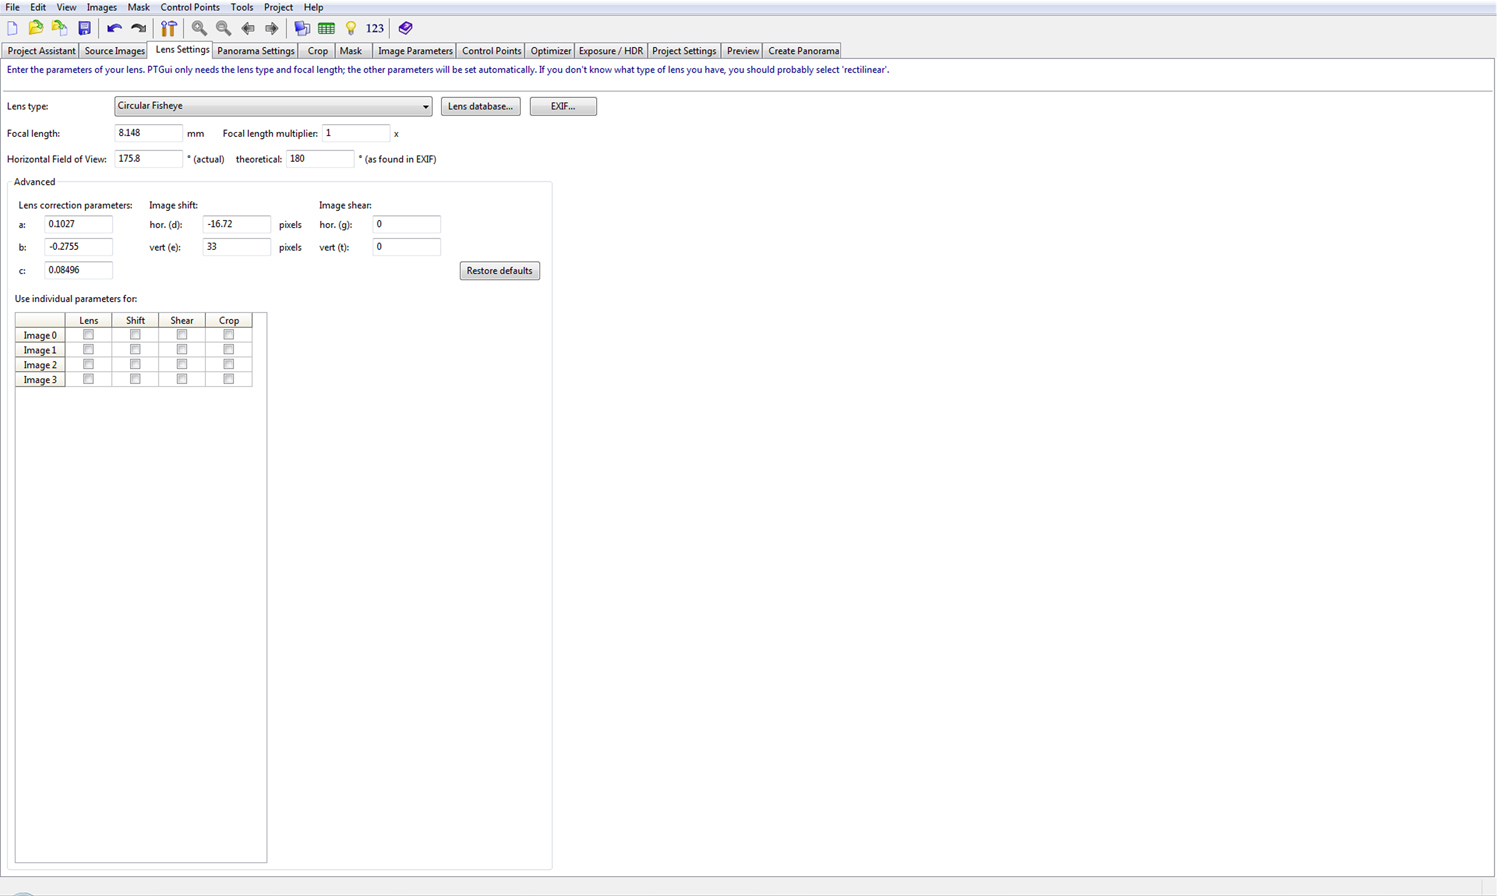This screenshot has height=896, width=1500.
Task: Click into the Focal length input field
Action: pyautogui.click(x=148, y=133)
